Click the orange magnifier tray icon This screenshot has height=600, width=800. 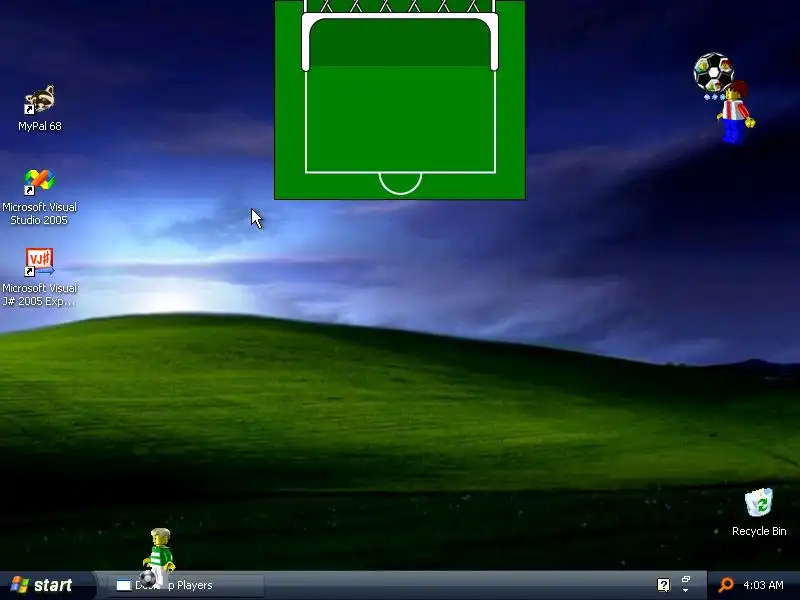tap(725, 585)
